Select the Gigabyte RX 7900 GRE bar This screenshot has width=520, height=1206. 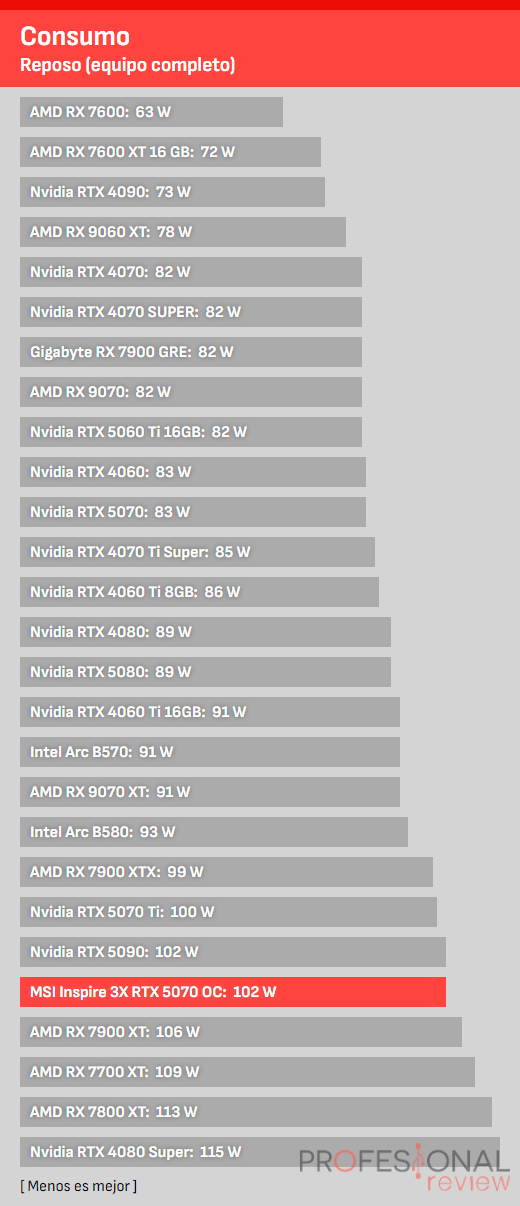click(x=191, y=352)
